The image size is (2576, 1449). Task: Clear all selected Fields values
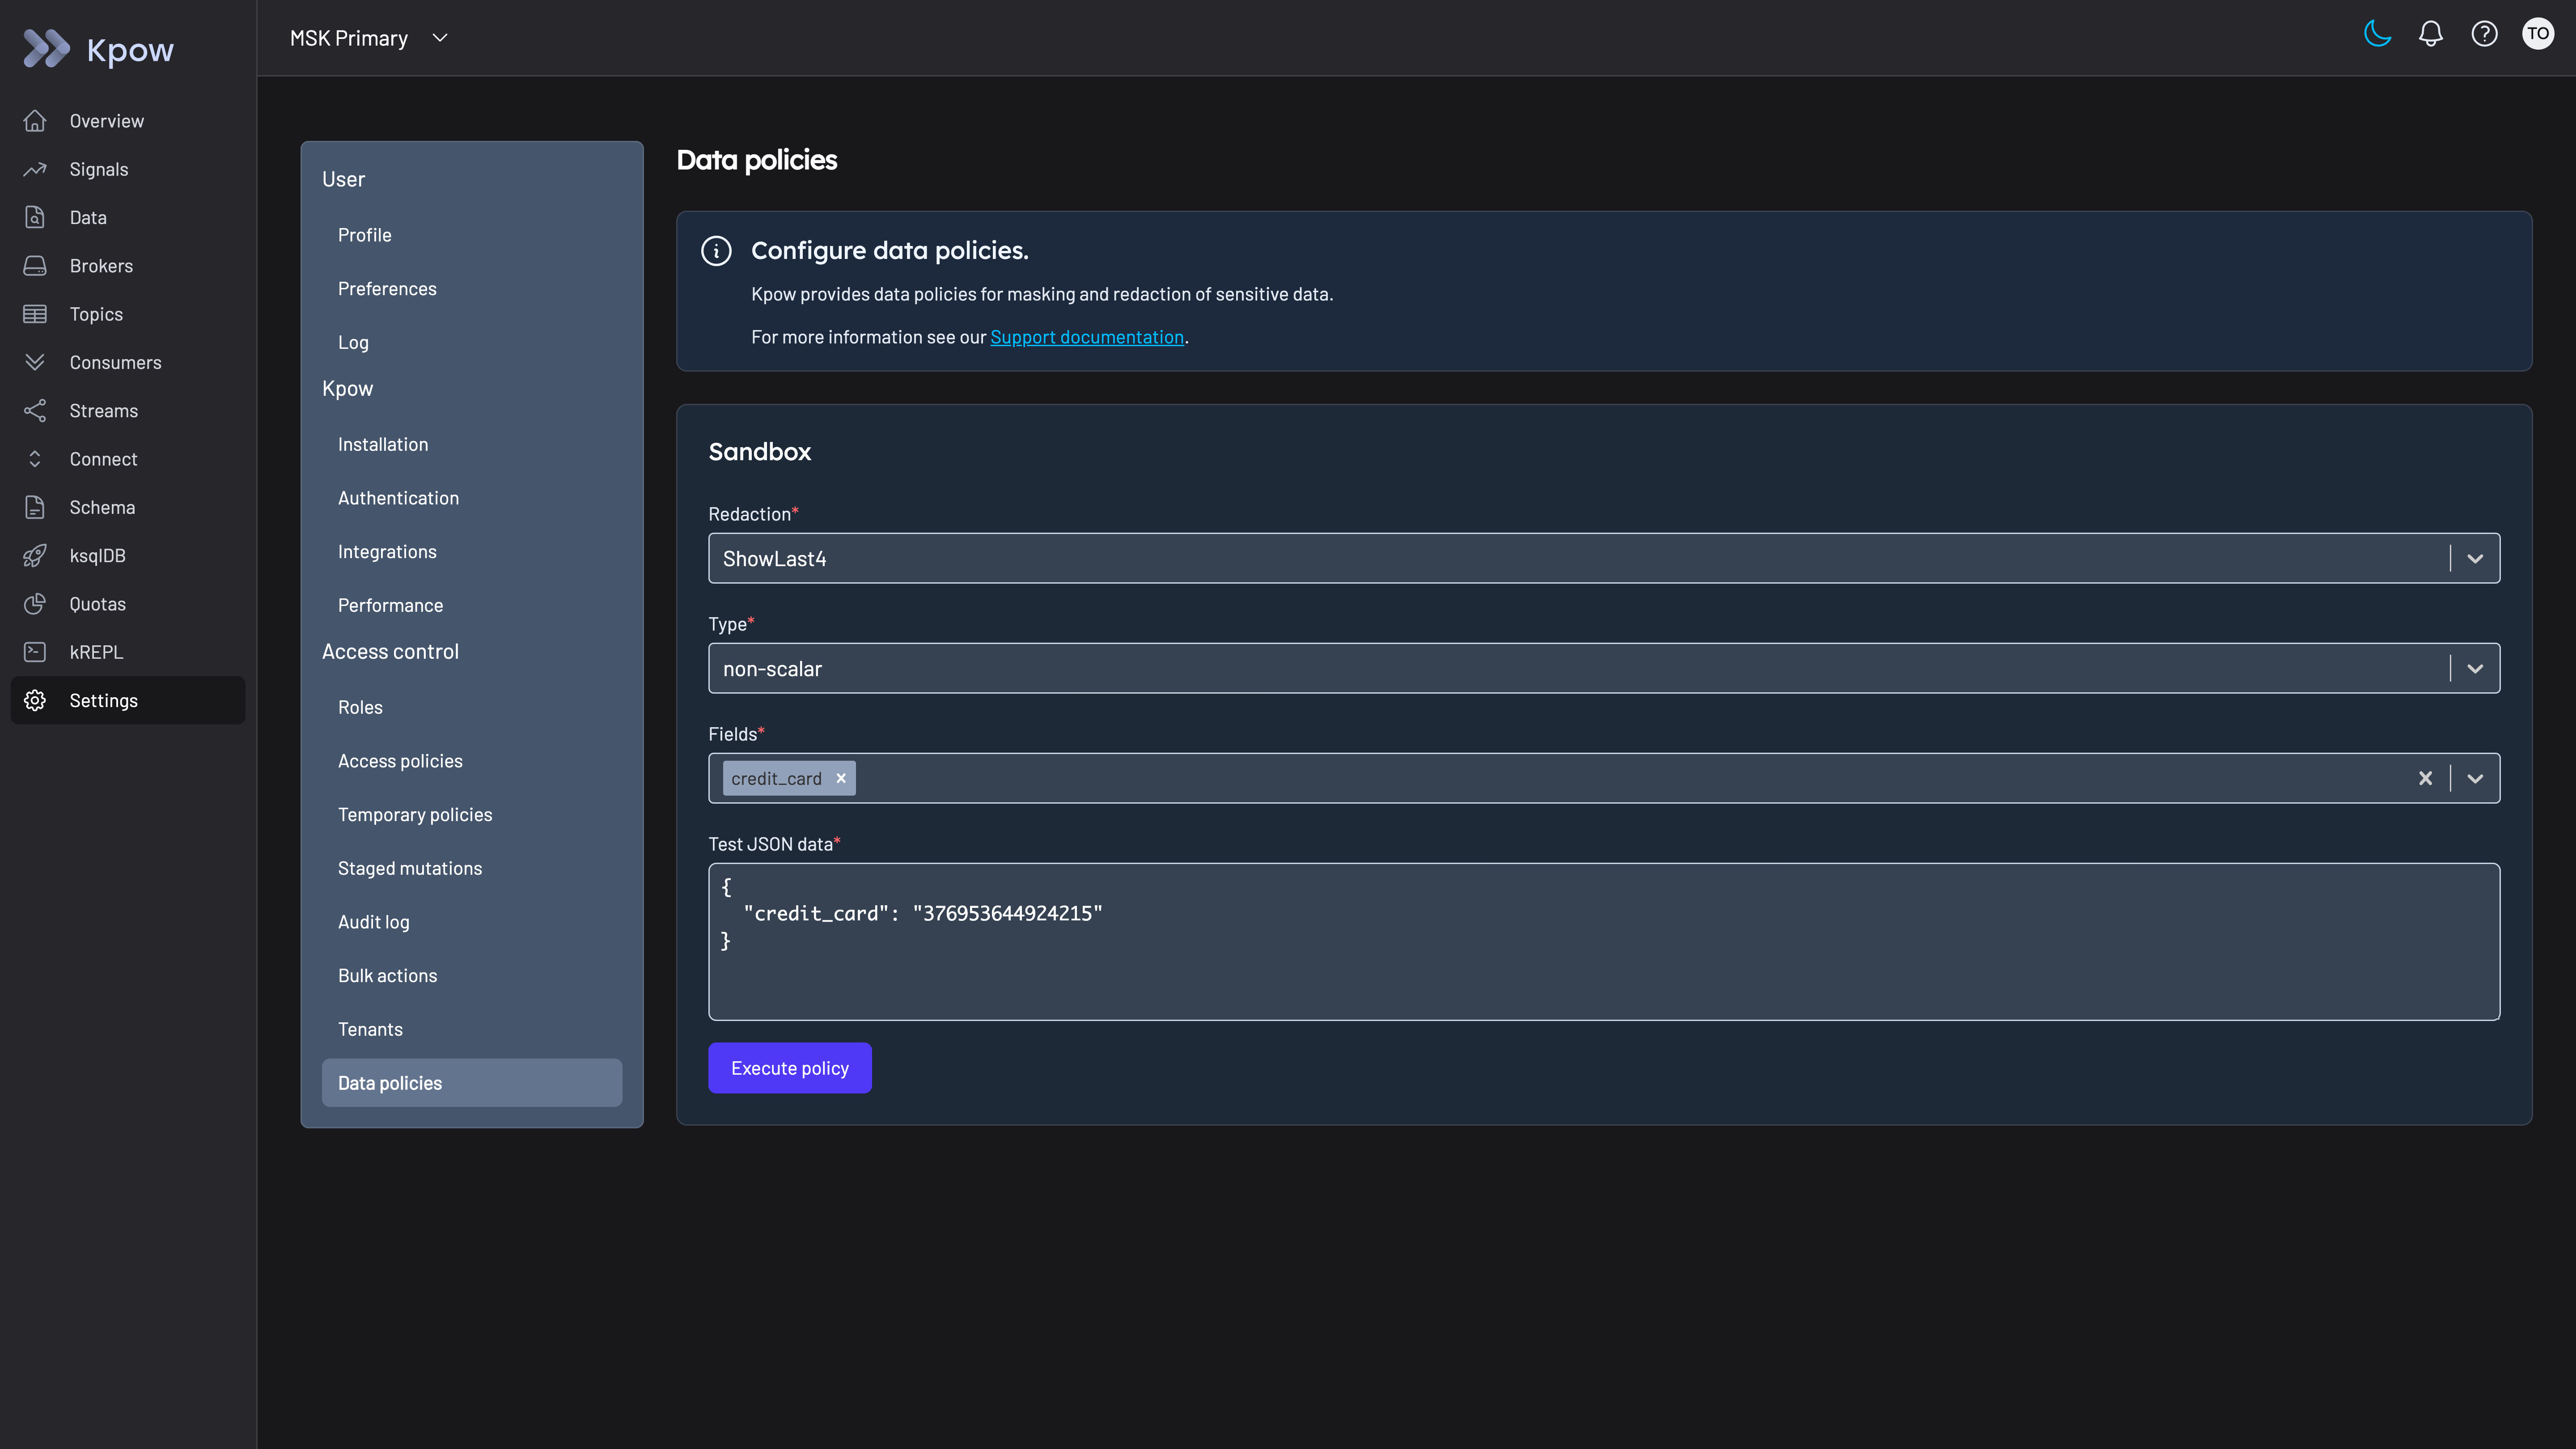(2425, 778)
